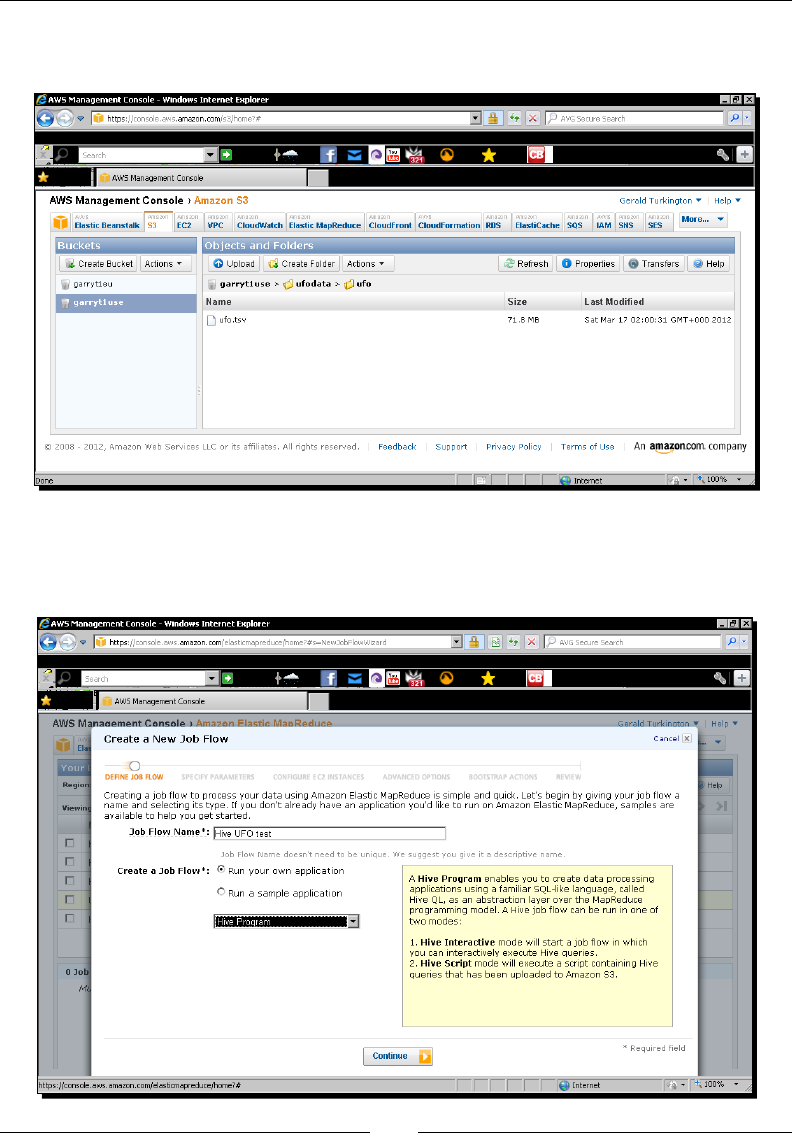Viewport: 792px width, 1142px height.
Task: Select the Run your own application radio button
Action: click(x=221, y=870)
